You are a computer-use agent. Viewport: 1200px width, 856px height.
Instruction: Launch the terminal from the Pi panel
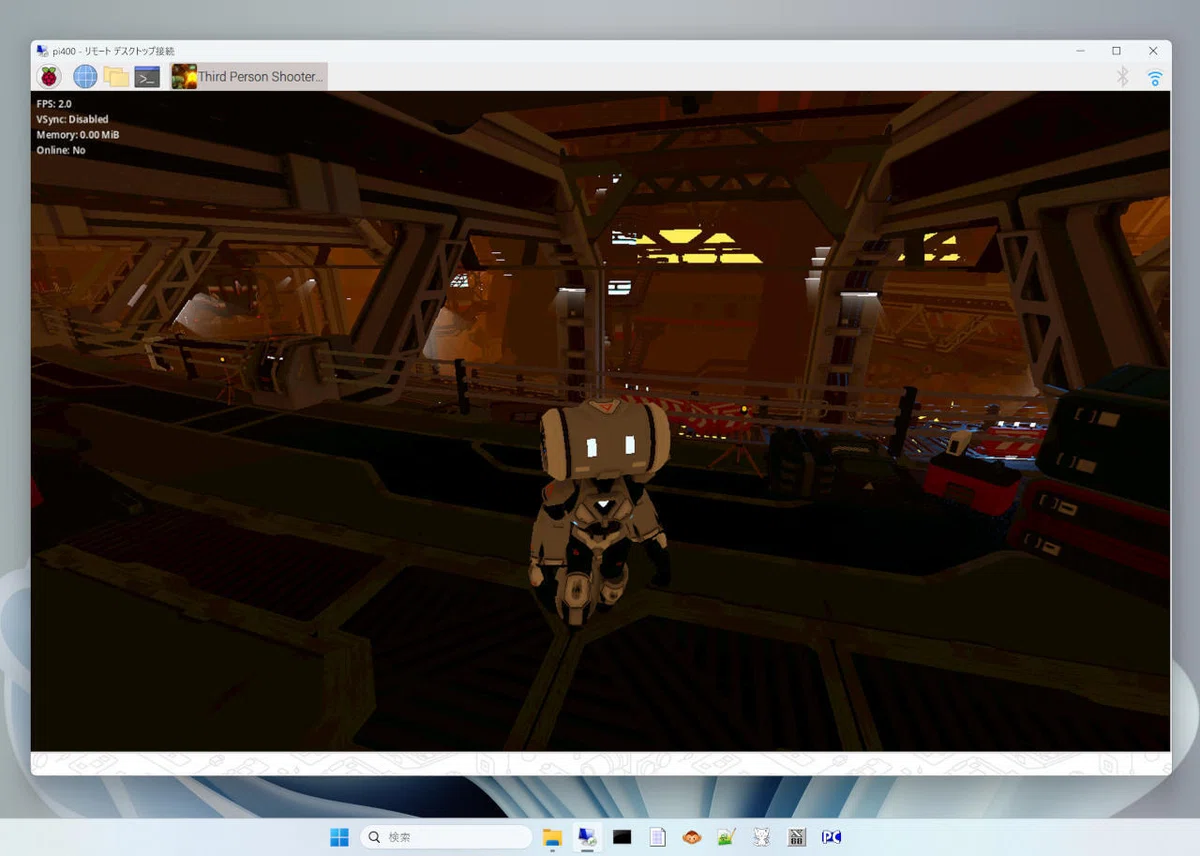(147, 77)
